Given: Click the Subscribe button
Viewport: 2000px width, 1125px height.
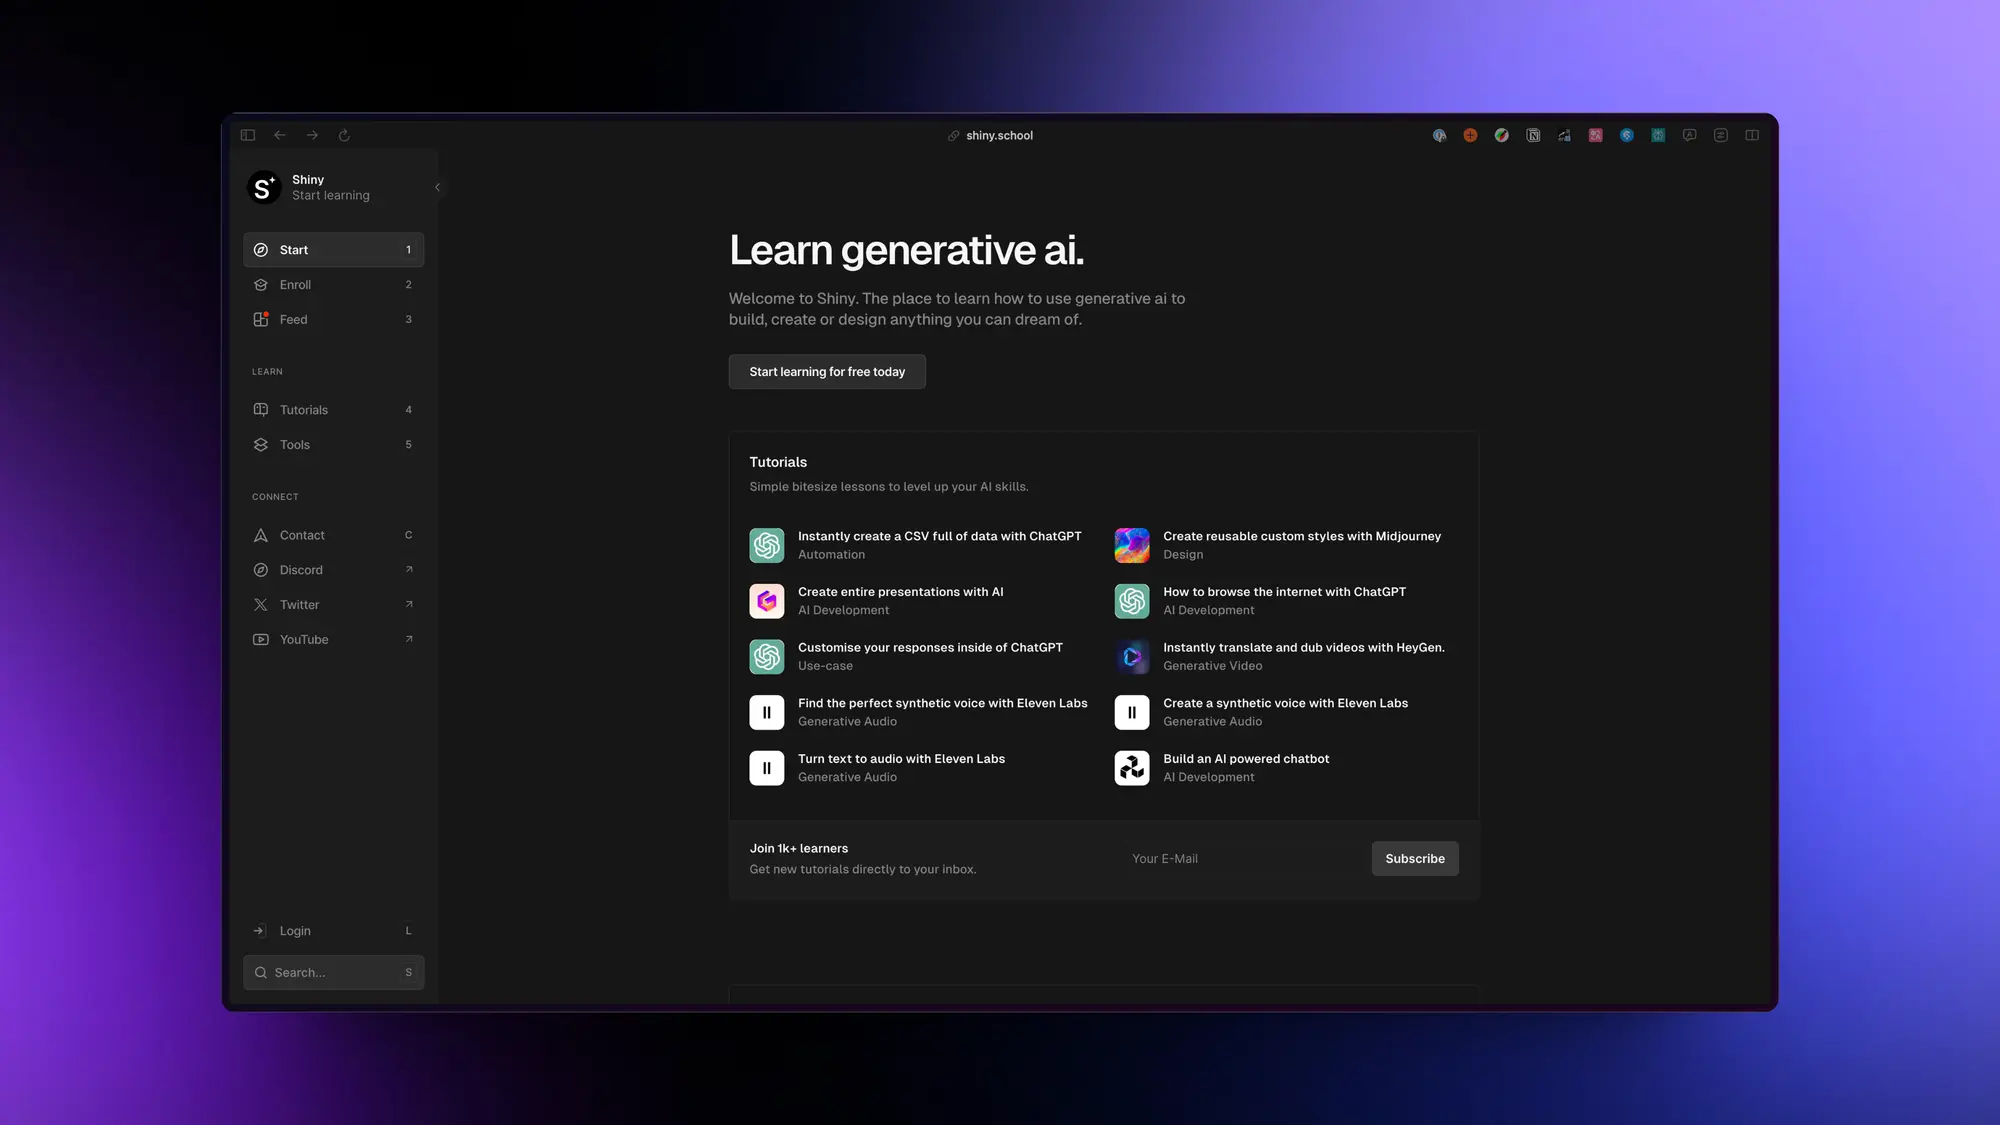Looking at the screenshot, I should pyautogui.click(x=1415, y=859).
